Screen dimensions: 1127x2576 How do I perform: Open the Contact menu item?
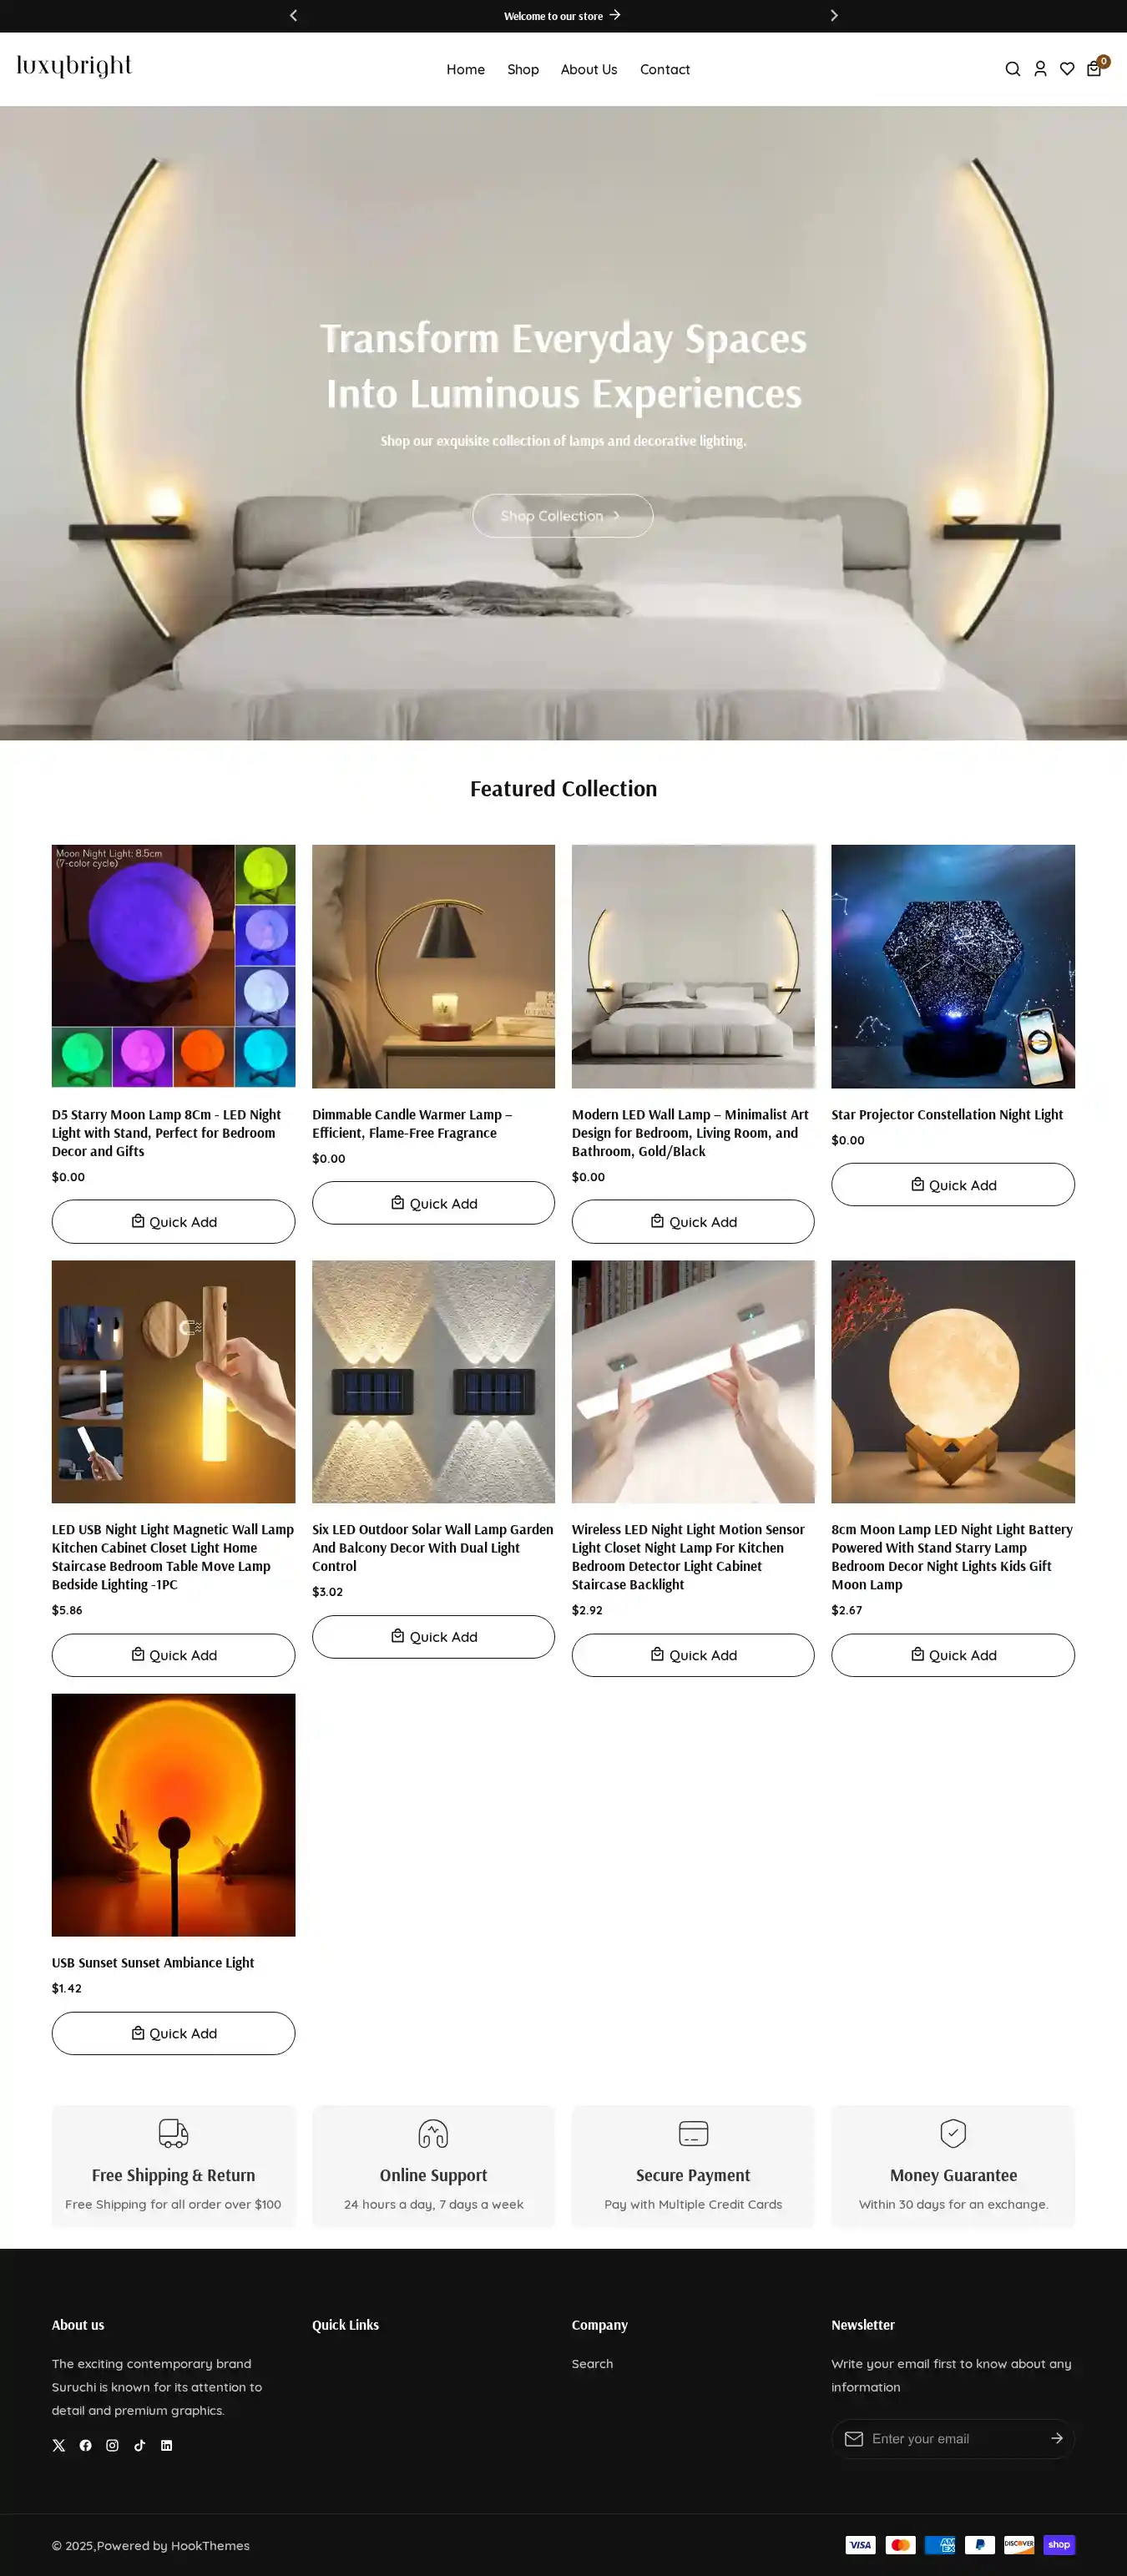[665, 69]
